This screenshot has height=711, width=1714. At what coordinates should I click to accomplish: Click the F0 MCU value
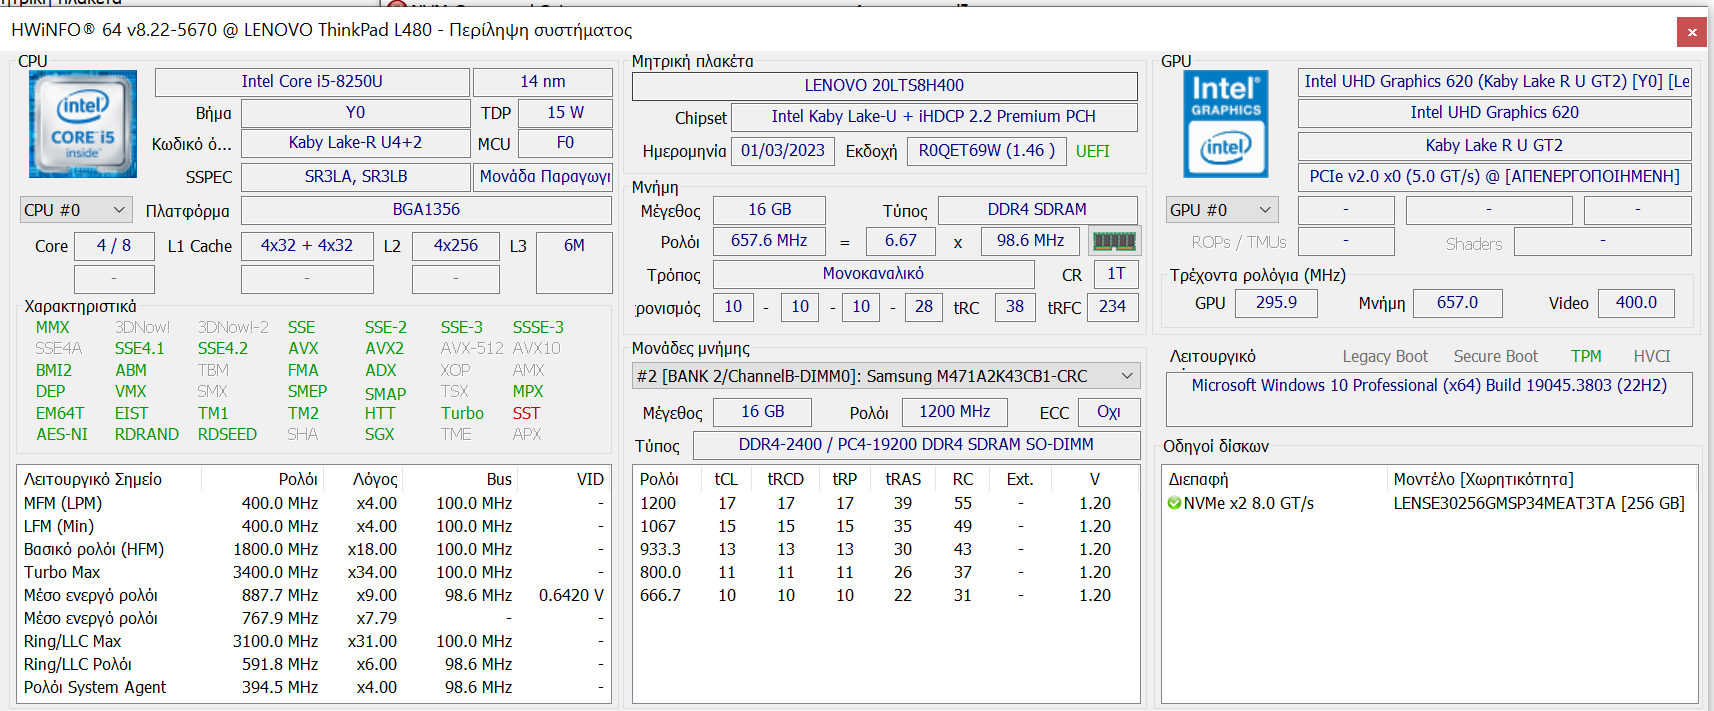click(565, 143)
